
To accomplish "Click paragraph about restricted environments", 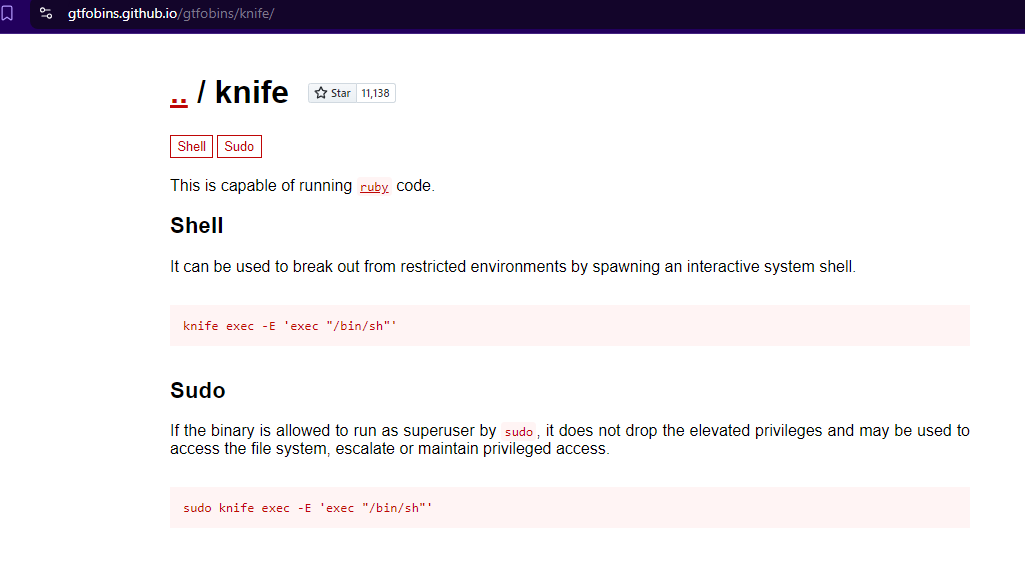I will coord(512,267).
